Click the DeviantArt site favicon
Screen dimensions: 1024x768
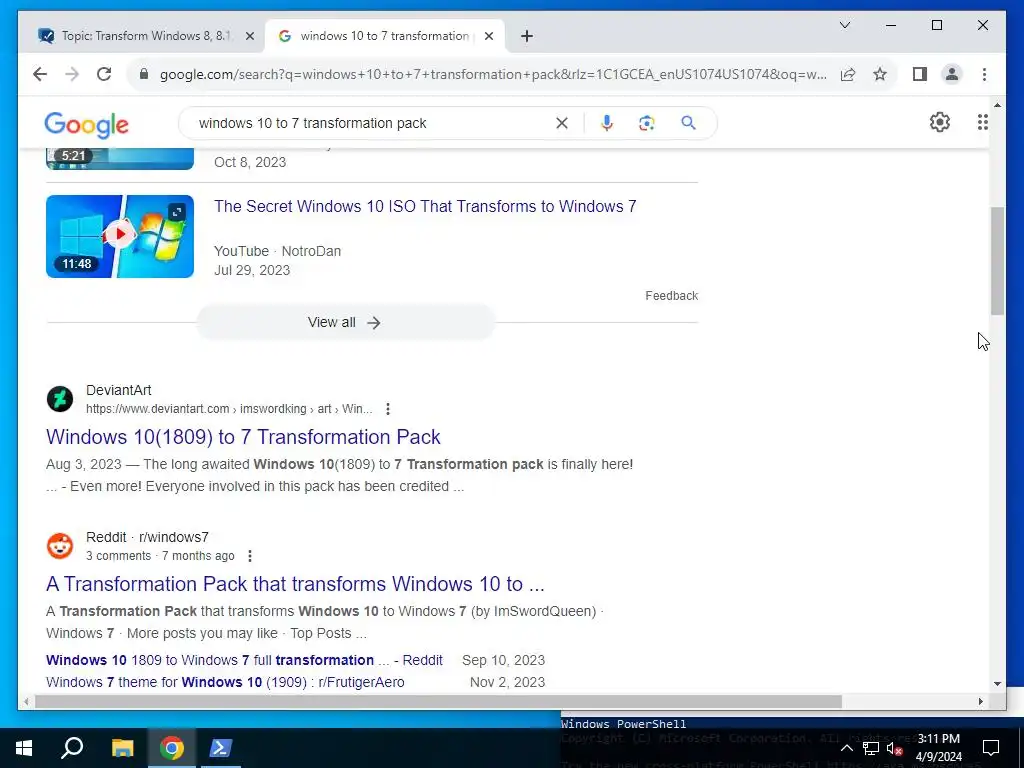(x=59, y=399)
